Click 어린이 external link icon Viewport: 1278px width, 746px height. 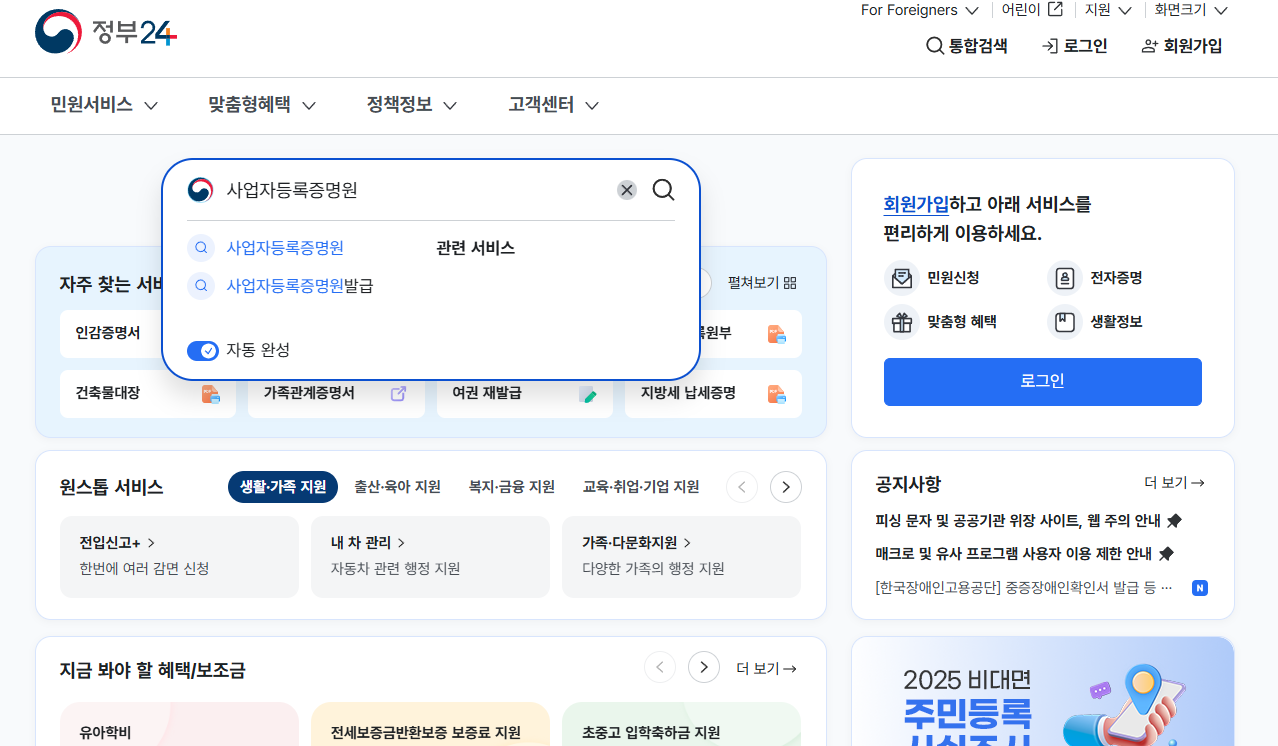pos(1055,10)
